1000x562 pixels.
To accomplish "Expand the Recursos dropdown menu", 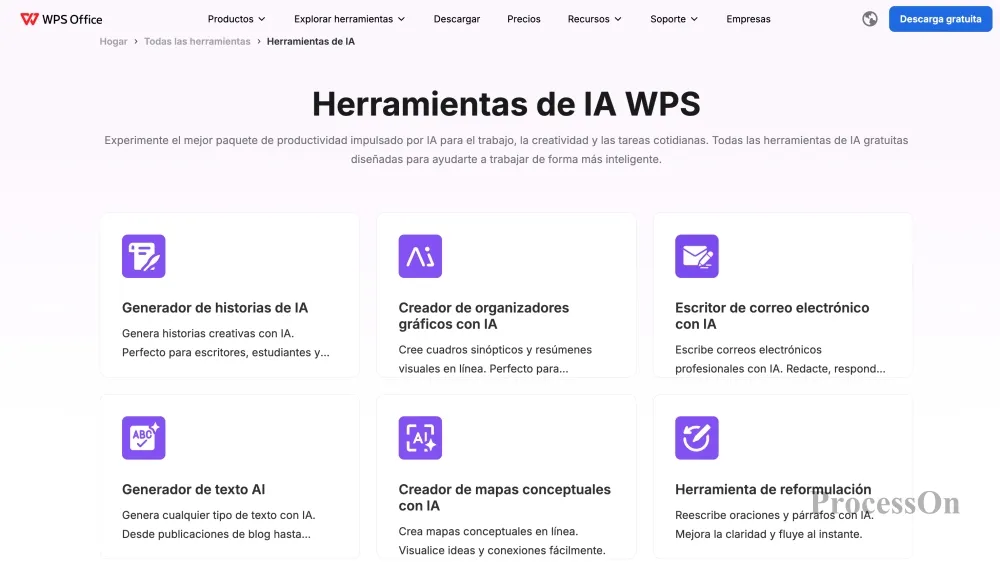I will coord(594,19).
